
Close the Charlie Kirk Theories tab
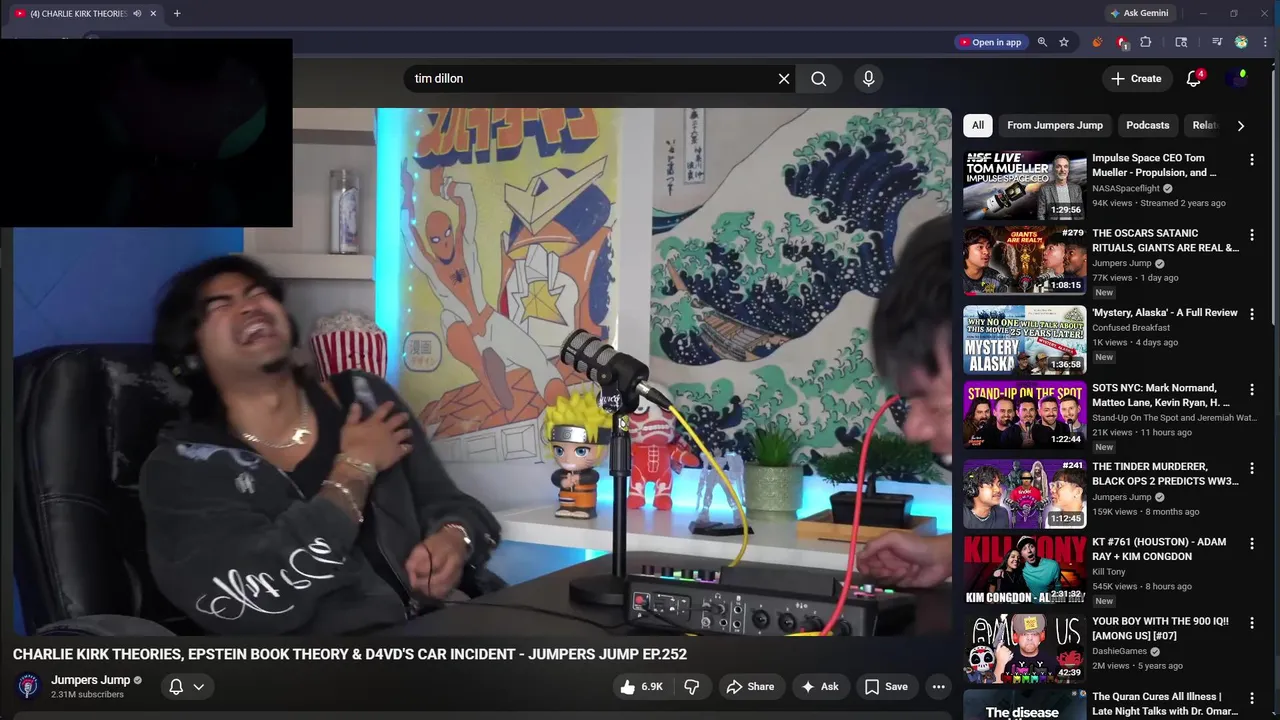click(x=153, y=13)
